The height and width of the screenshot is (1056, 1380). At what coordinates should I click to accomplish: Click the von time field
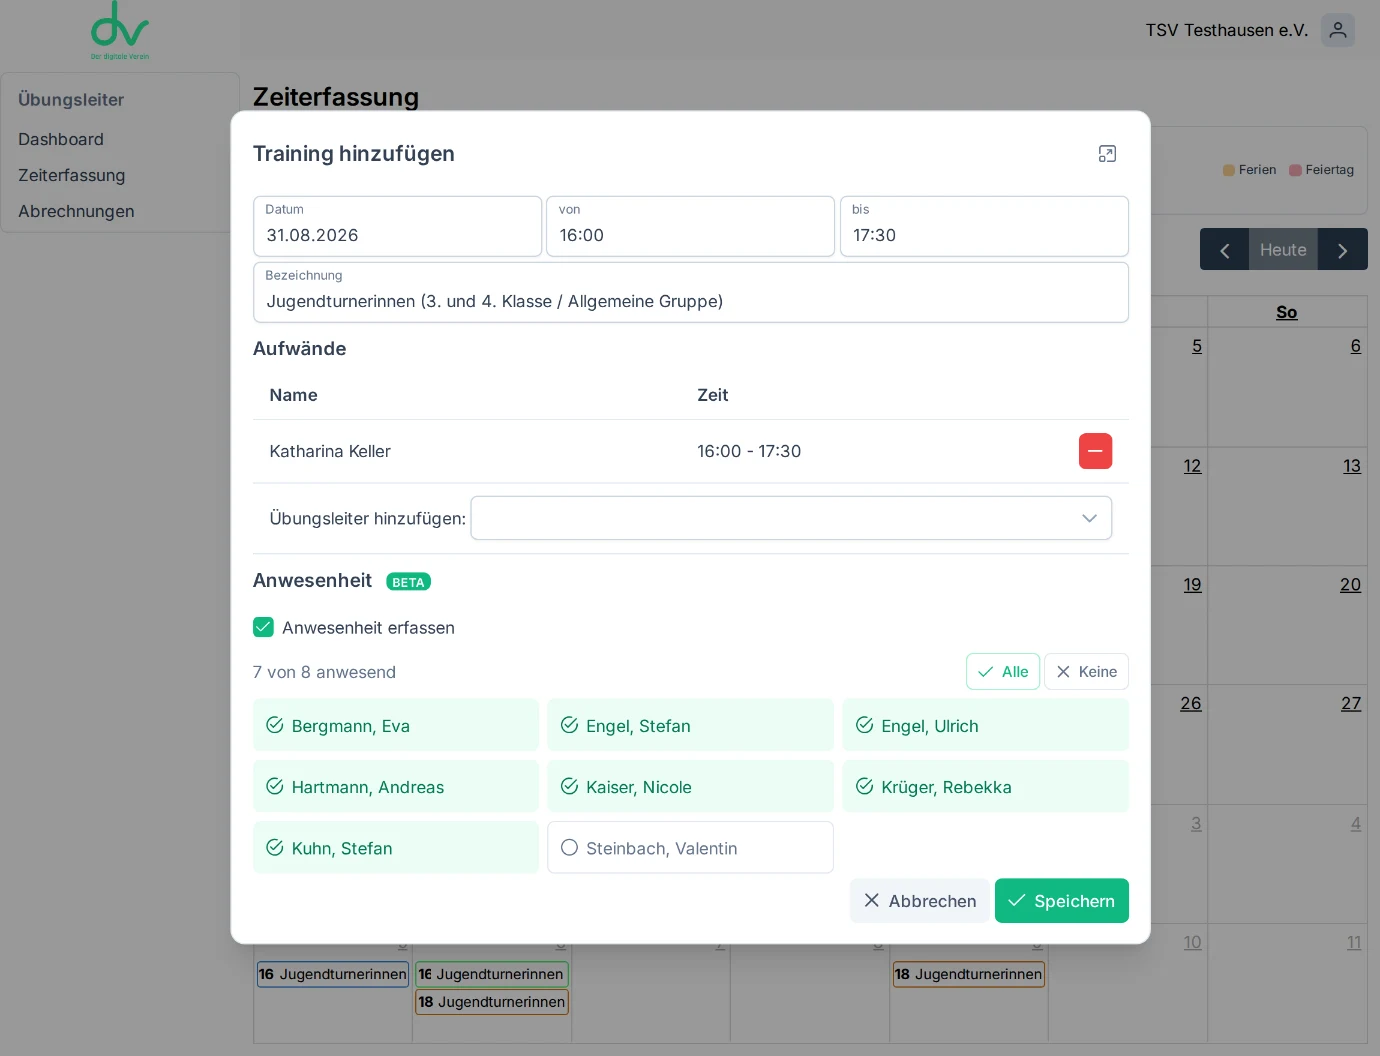coord(690,226)
